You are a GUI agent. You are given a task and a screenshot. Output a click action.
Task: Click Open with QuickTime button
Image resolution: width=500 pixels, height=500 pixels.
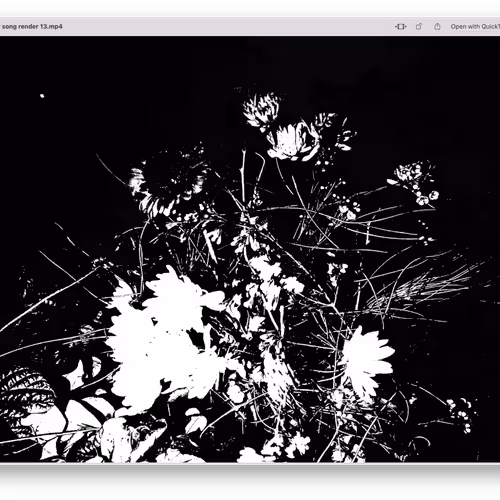click(x=475, y=27)
